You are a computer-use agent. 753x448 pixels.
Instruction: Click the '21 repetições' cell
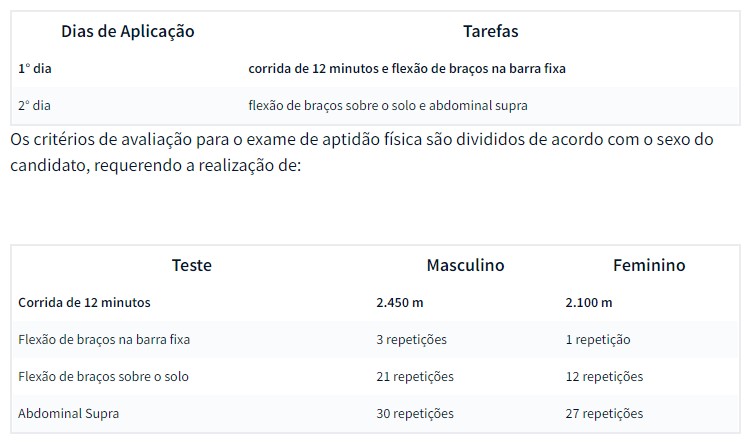coord(415,376)
